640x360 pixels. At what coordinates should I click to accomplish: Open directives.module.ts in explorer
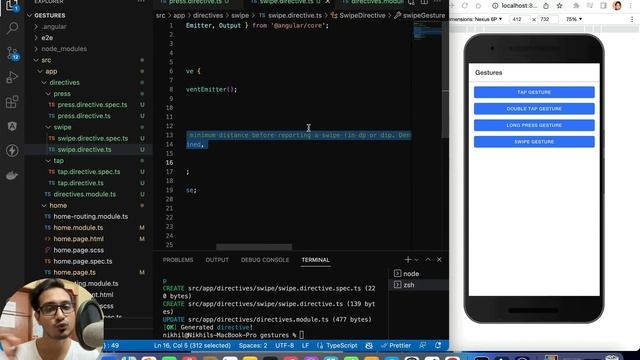(84, 194)
